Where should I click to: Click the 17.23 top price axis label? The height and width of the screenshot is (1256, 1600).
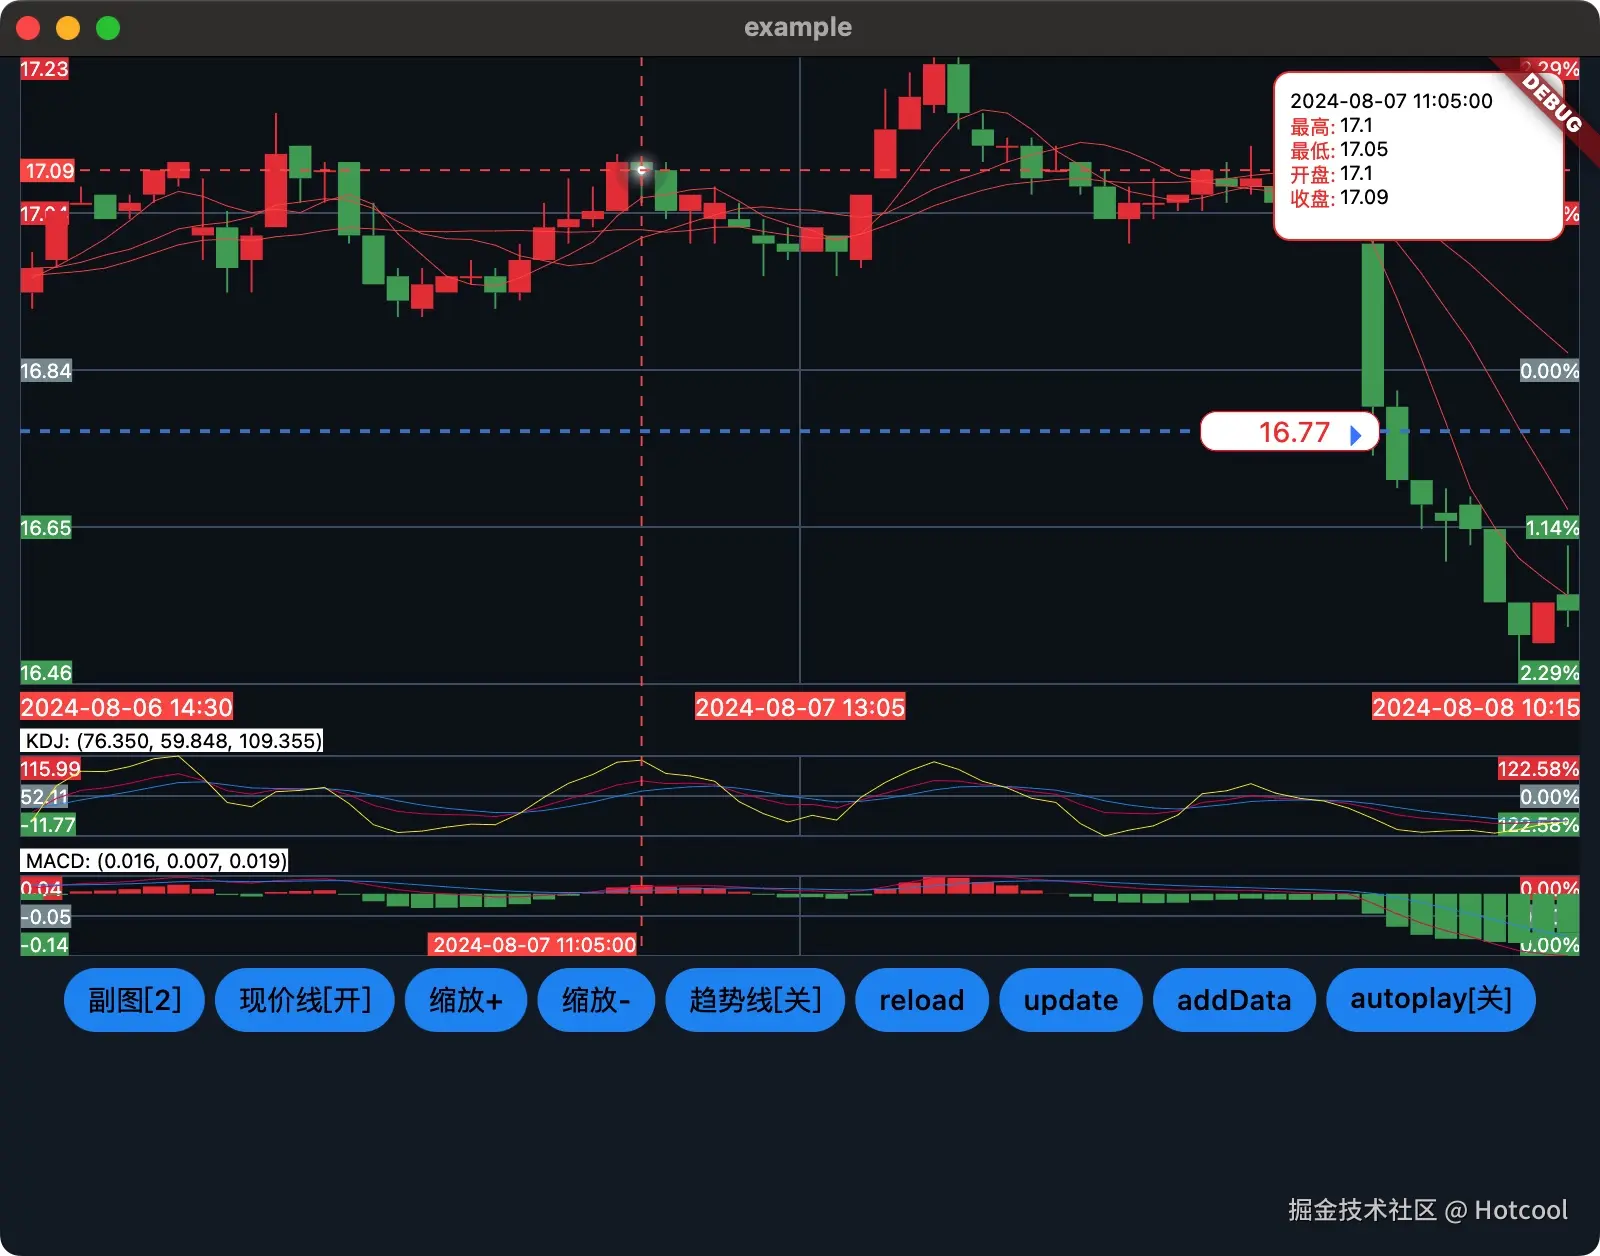click(45, 69)
